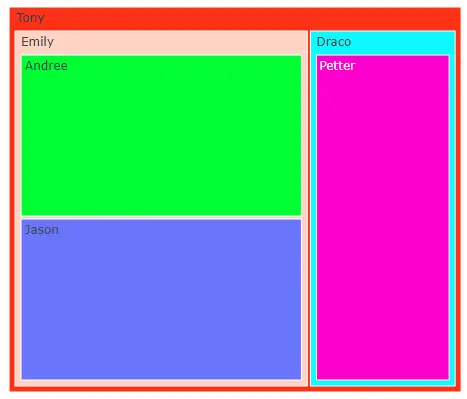
Task: Open the Draco group header
Action: click(x=383, y=43)
